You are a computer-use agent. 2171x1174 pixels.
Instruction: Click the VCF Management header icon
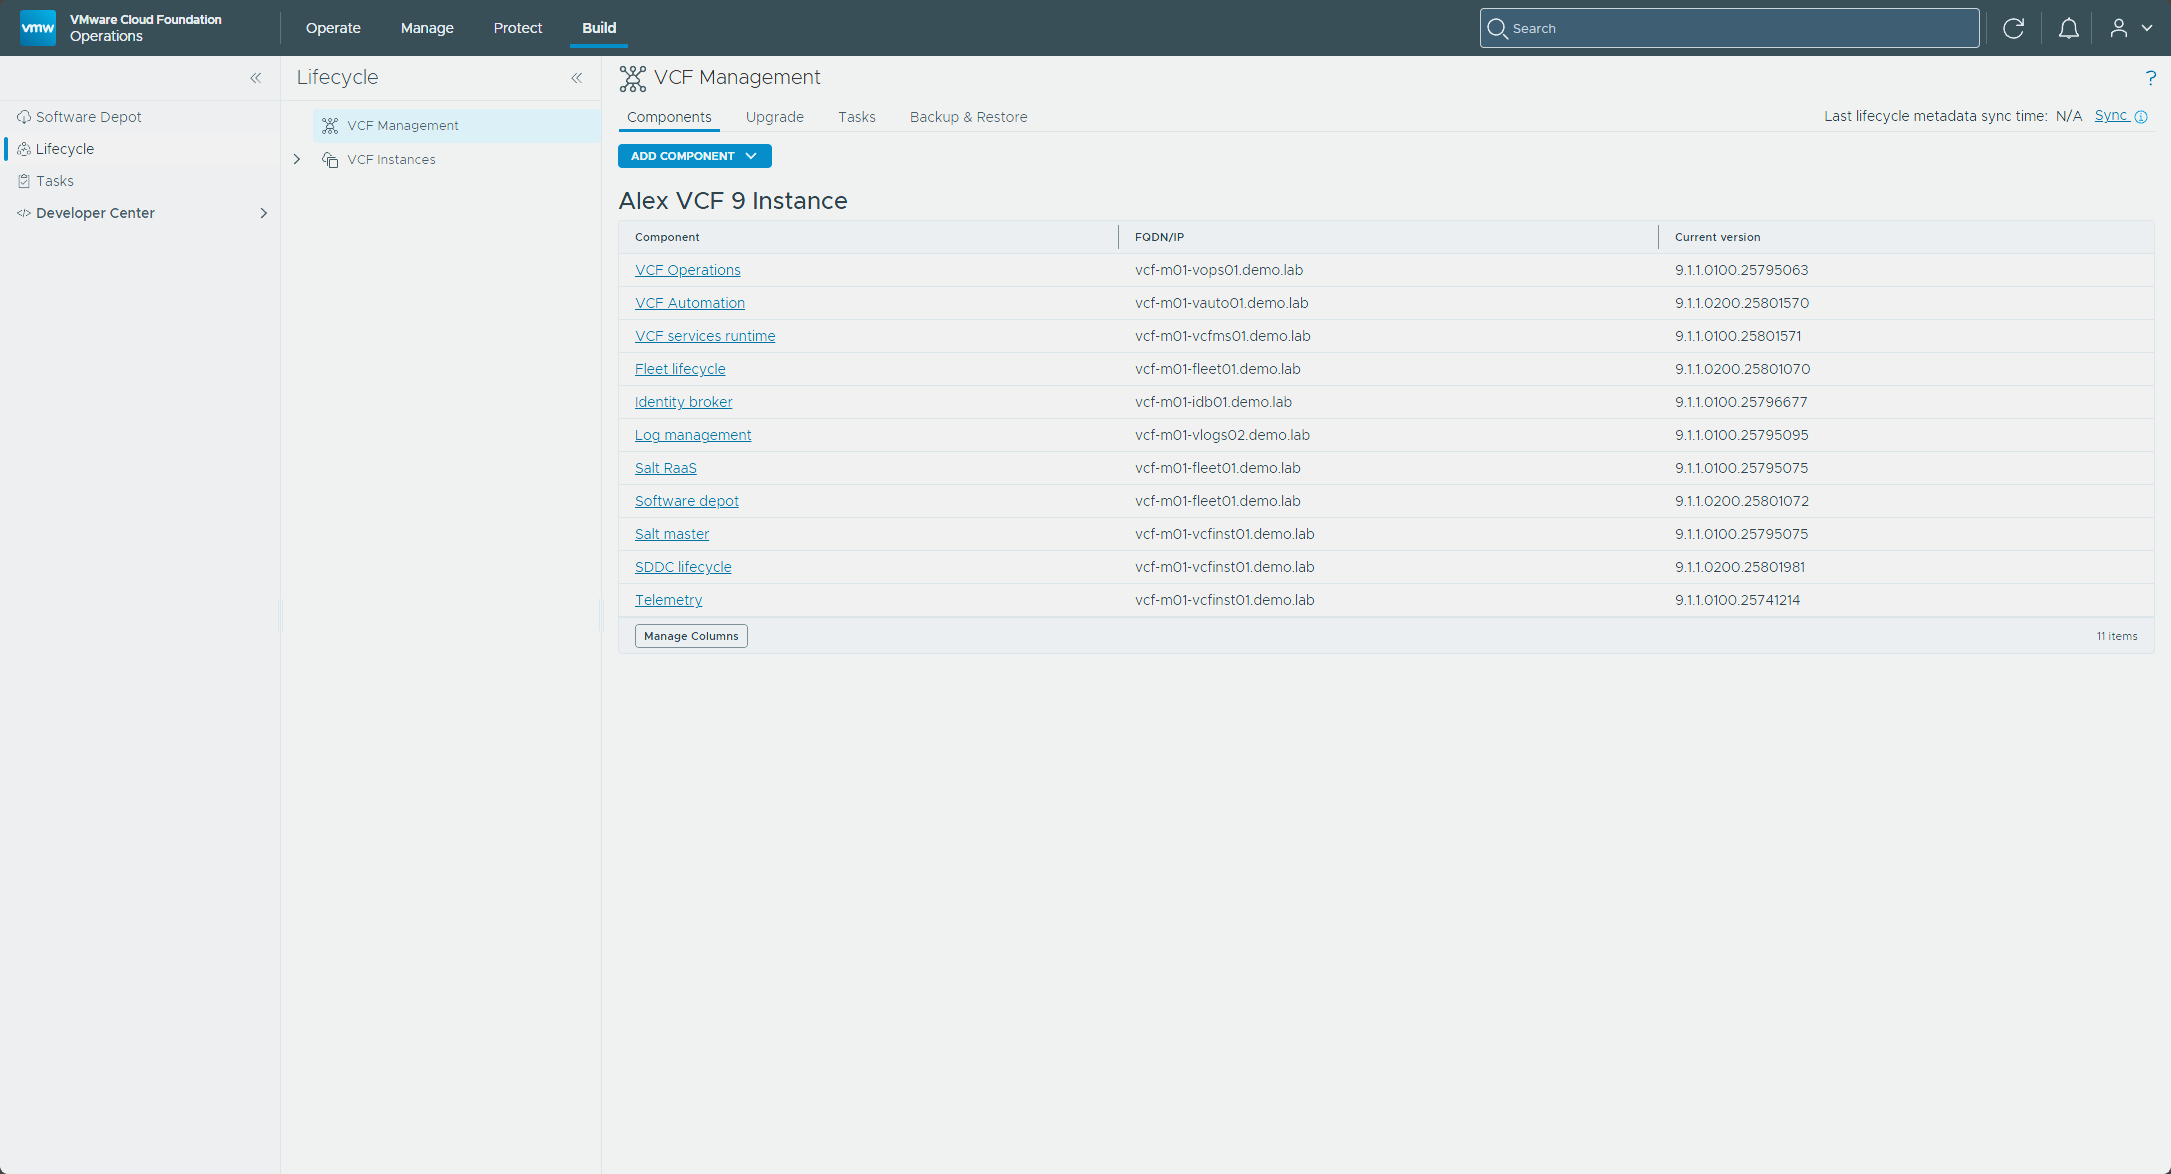point(633,78)
